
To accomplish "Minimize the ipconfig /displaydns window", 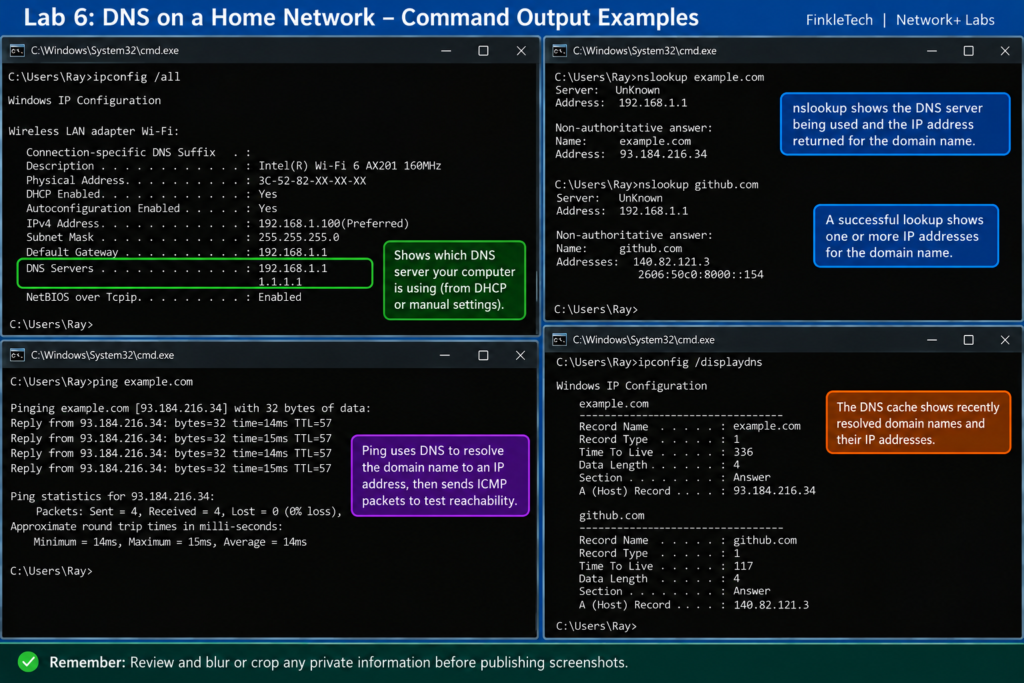I will (x=932, y=340).
